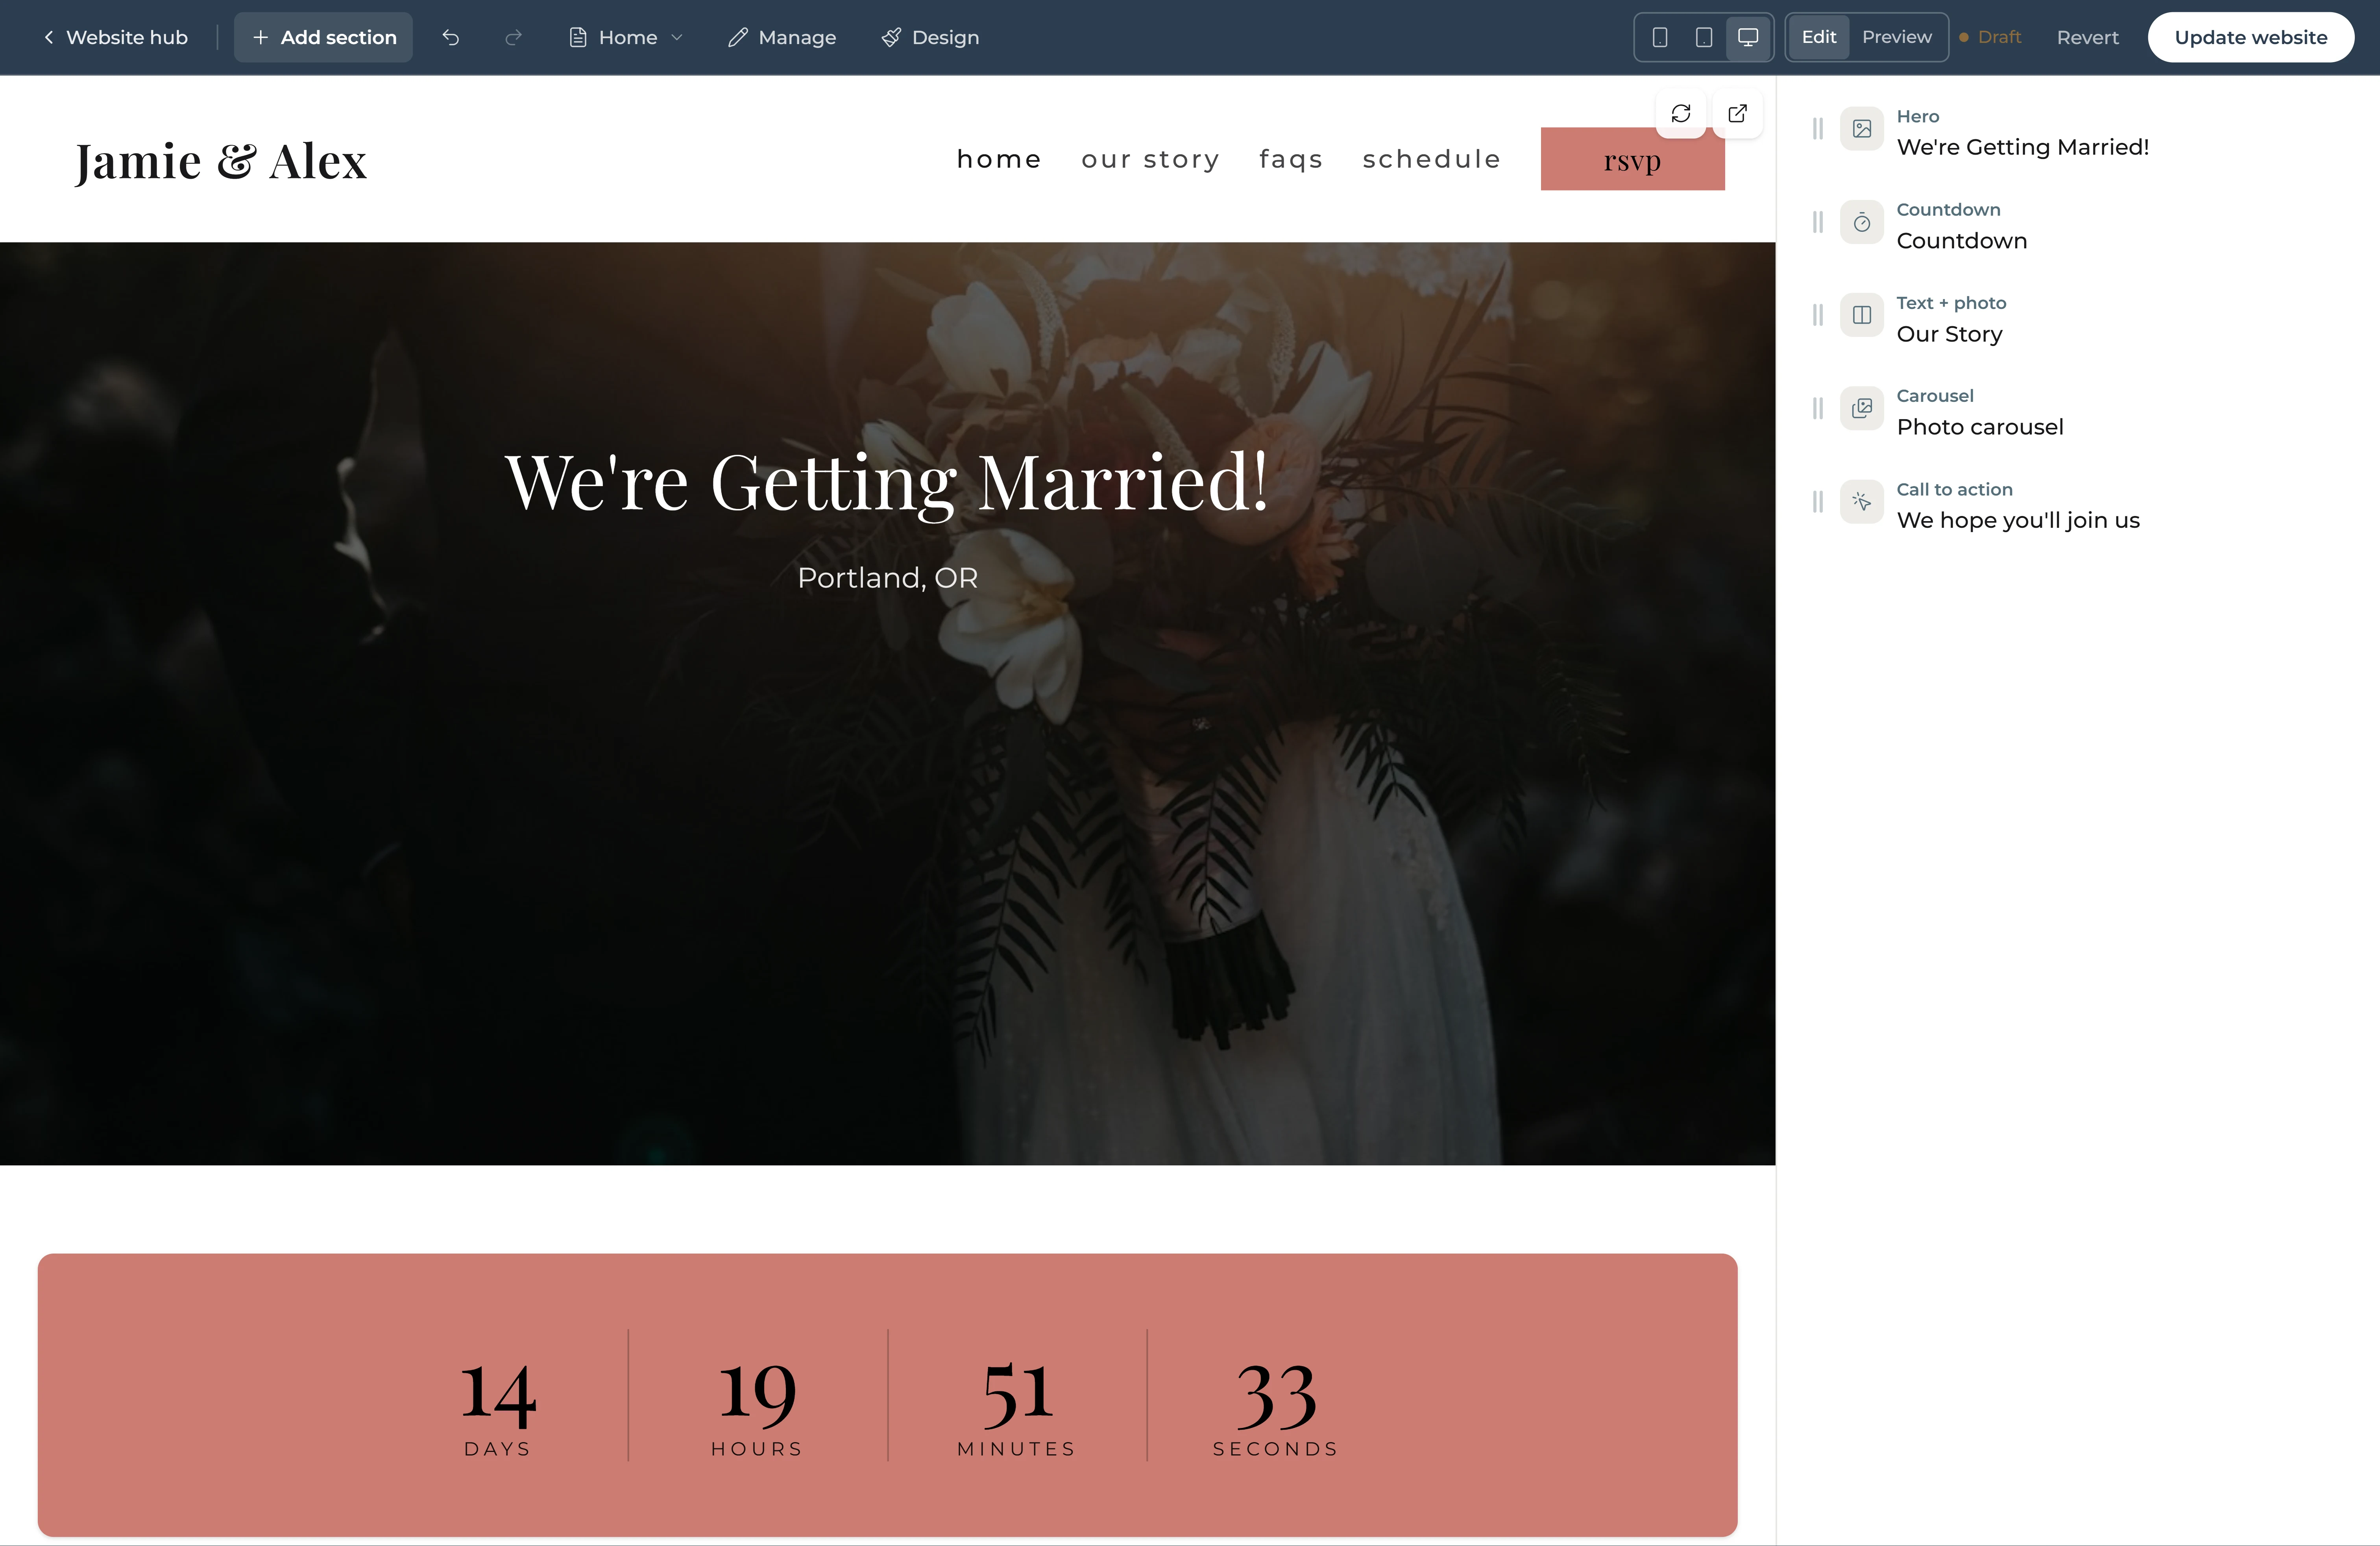Select the Our Story section row
The height and width of the screenshot is (1546, 2380).
[x=2078, y=318]
